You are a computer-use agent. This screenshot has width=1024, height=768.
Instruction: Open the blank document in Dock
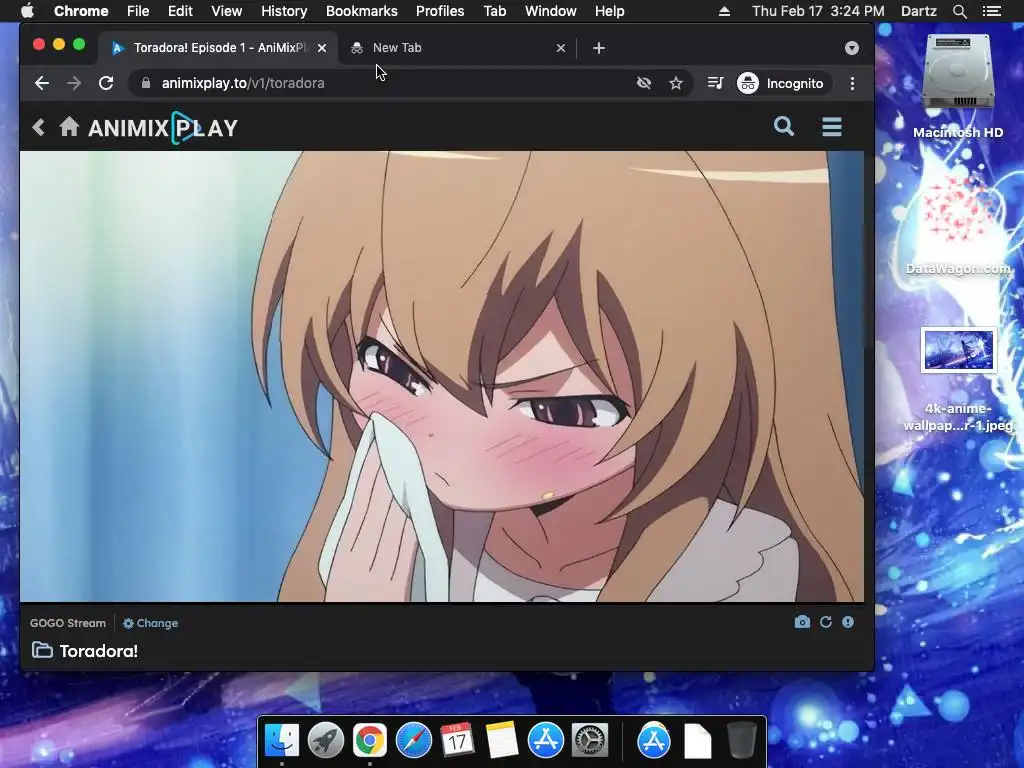tap(697, 741)
